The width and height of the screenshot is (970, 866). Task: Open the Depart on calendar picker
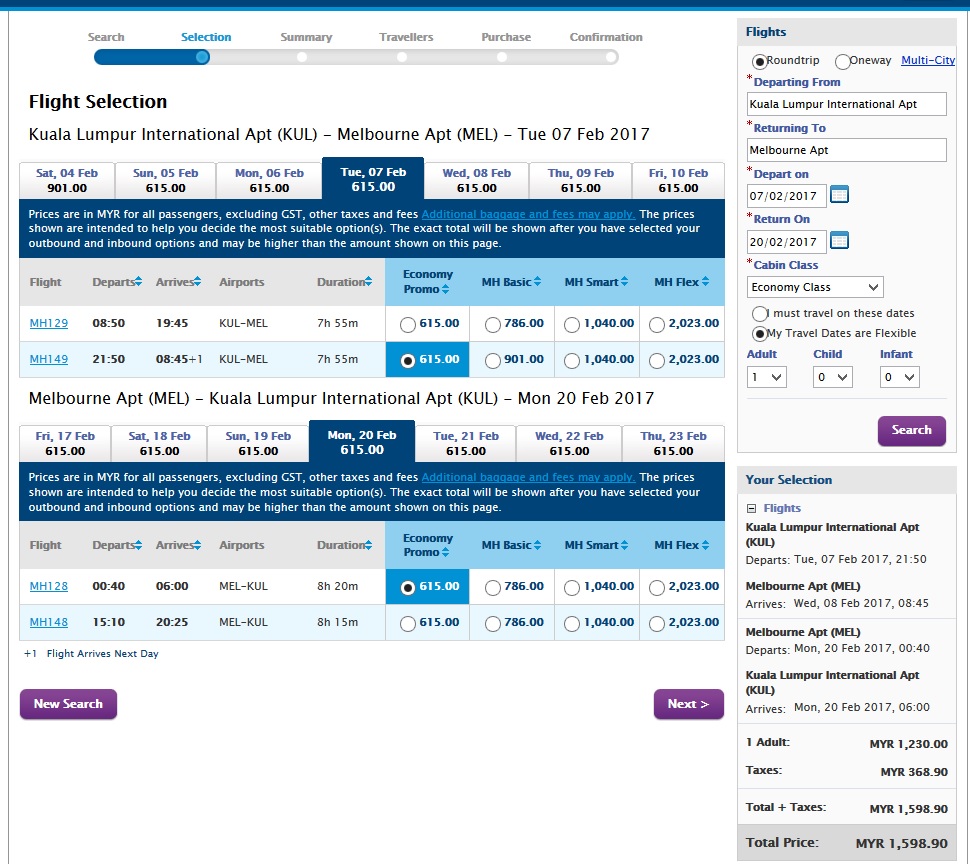point(839,195)
